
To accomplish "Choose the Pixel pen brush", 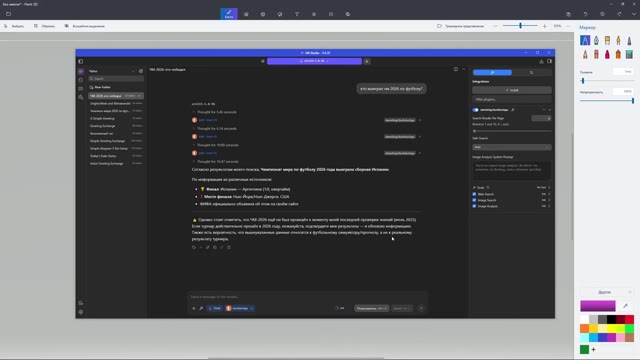I will click(629, 40).
